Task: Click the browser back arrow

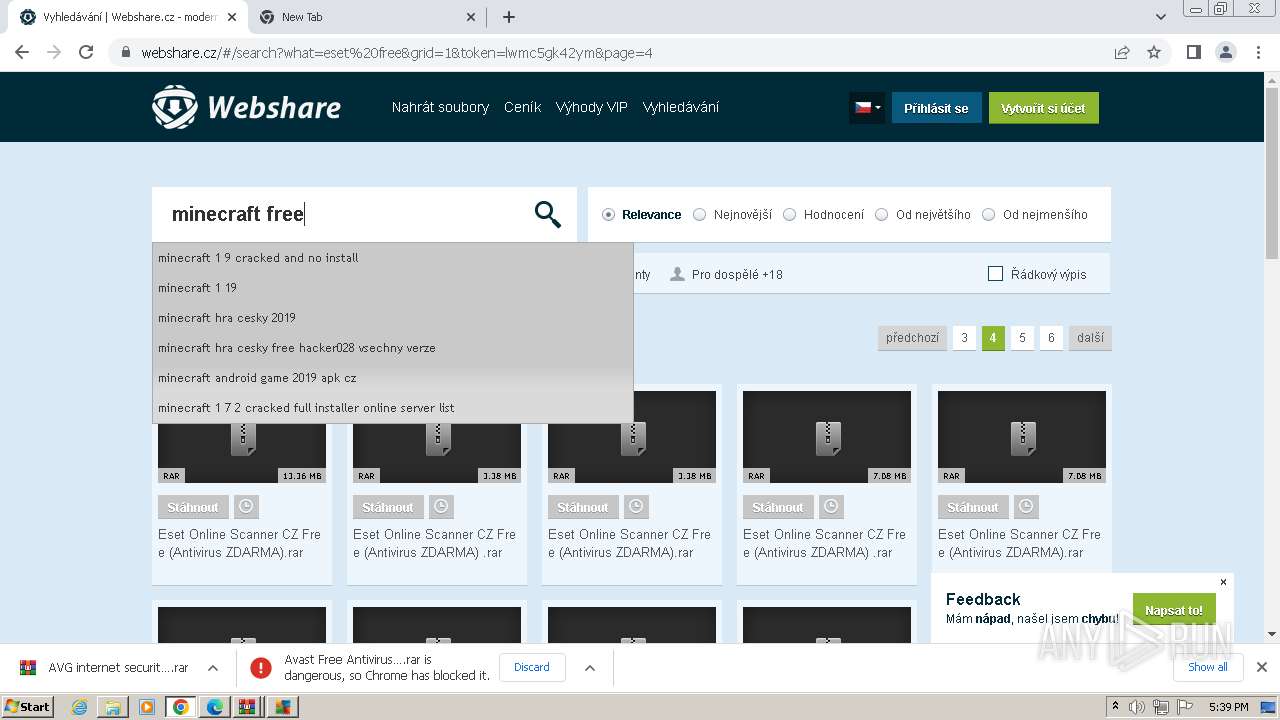Action: (x=22, y=52)
